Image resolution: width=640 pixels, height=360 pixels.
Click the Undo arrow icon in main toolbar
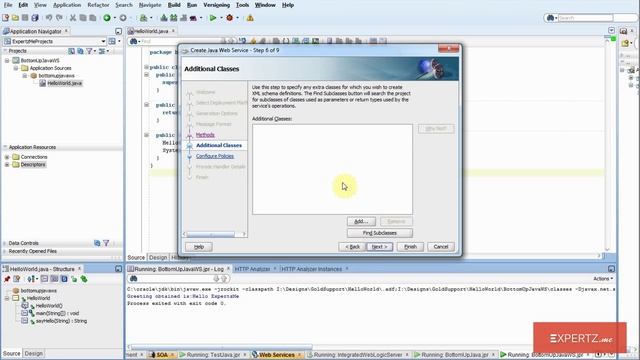49,18
